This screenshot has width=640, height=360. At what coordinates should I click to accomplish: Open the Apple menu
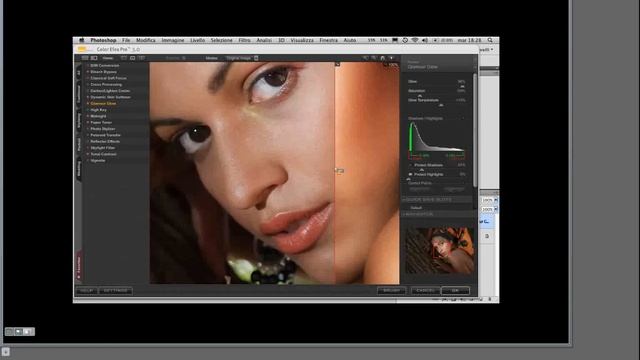click(x=81, y=40)
